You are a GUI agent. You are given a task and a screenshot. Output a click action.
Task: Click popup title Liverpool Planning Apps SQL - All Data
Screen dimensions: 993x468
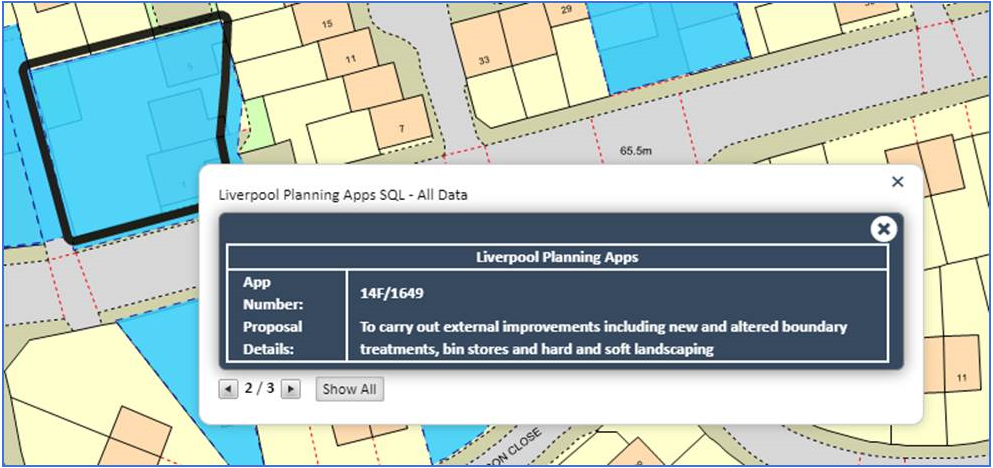pos(343,195)
